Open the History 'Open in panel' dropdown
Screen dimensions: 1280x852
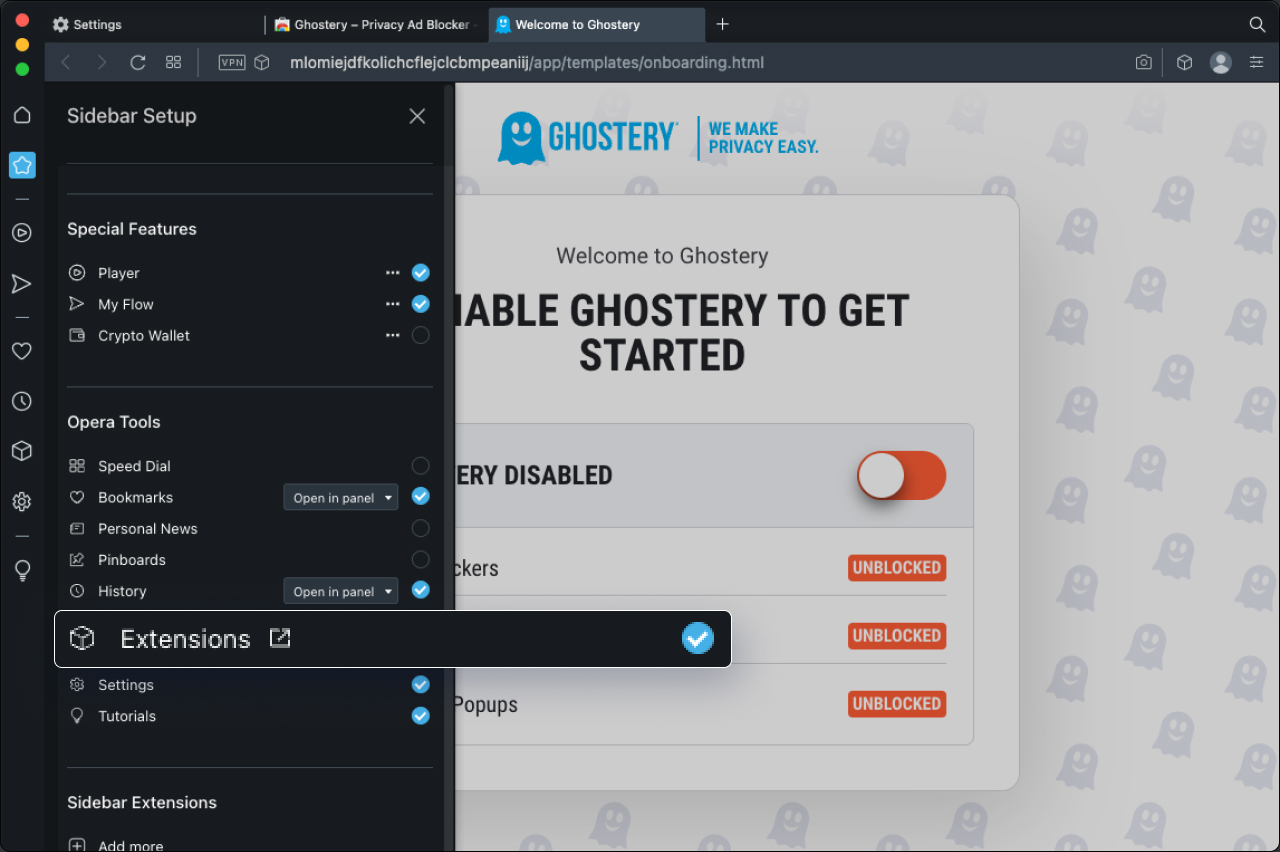[x=340, y=591]
